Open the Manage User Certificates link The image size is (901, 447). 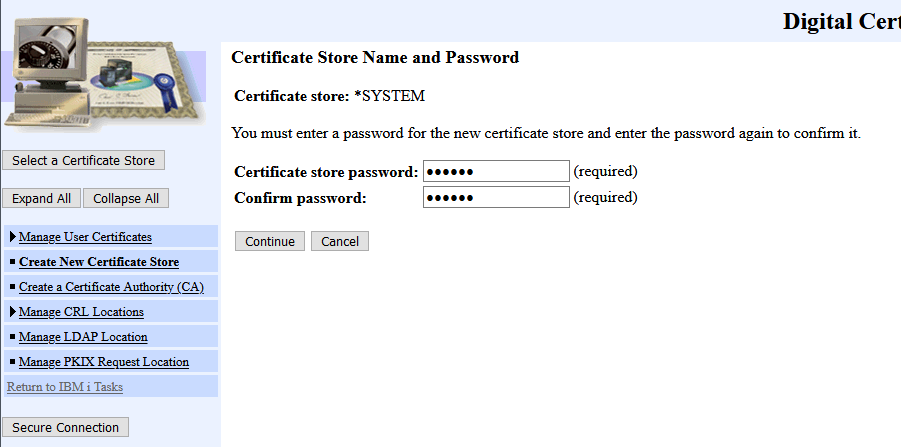coord(85,237)
